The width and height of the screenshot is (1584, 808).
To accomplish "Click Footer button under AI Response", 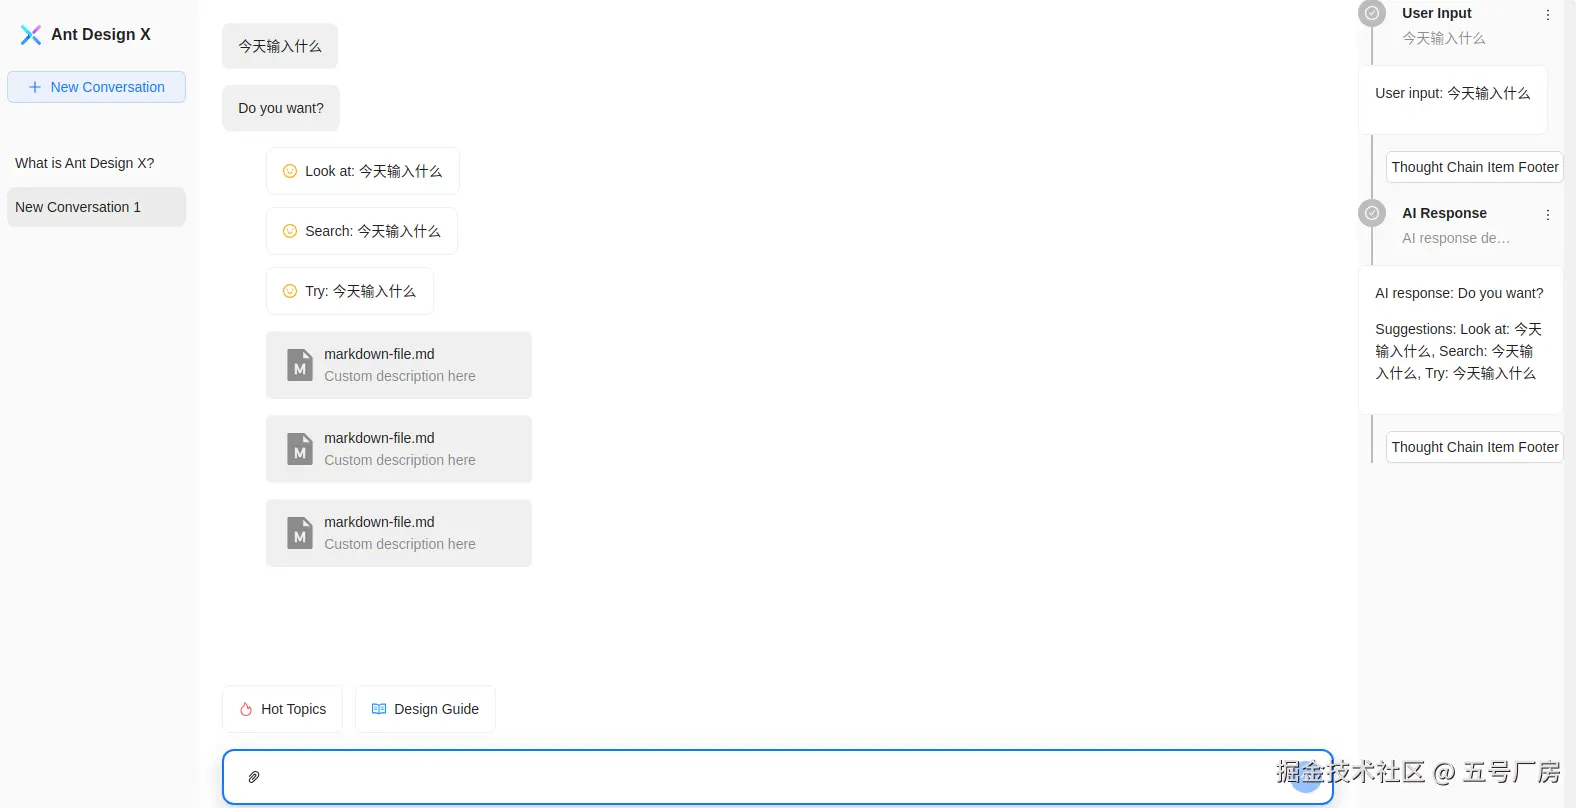I will click(x=1474, y=447).
